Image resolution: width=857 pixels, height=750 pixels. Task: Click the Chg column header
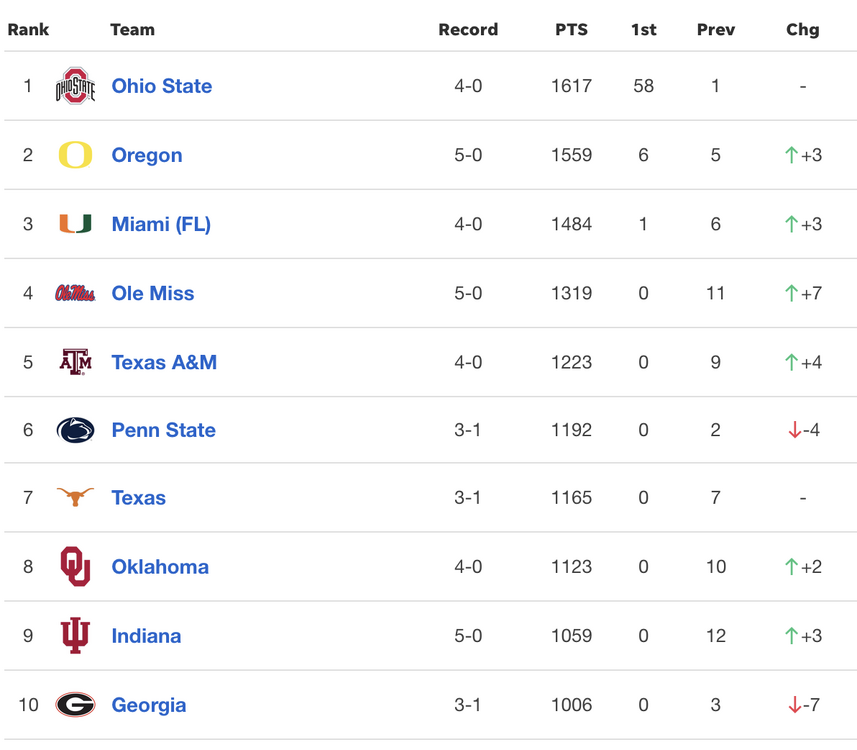tap(802, 29)
